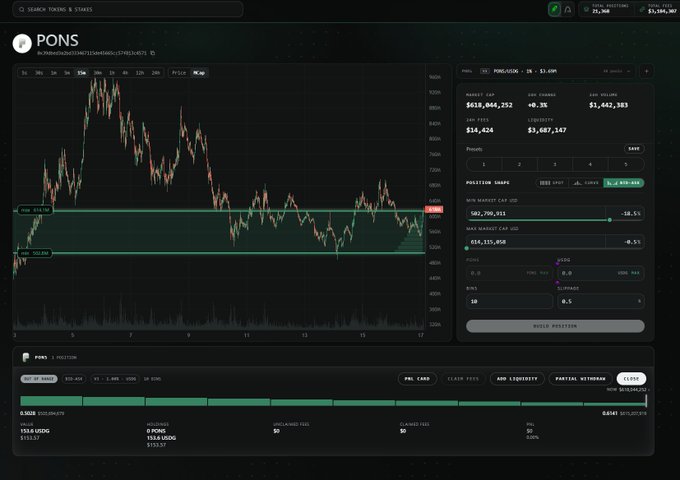Viewport: 680px width, 480px height.
Task: Select the 4h timeframe
Action: 125,73
